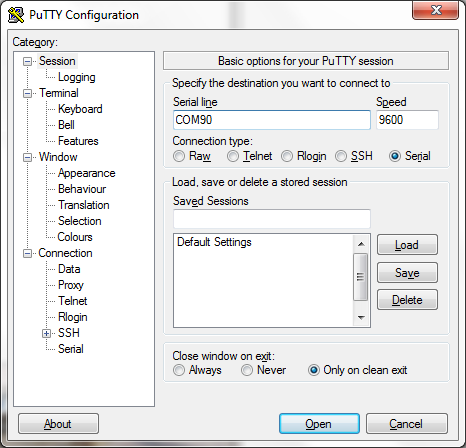Collapse the Session tree node

[27, 61]
